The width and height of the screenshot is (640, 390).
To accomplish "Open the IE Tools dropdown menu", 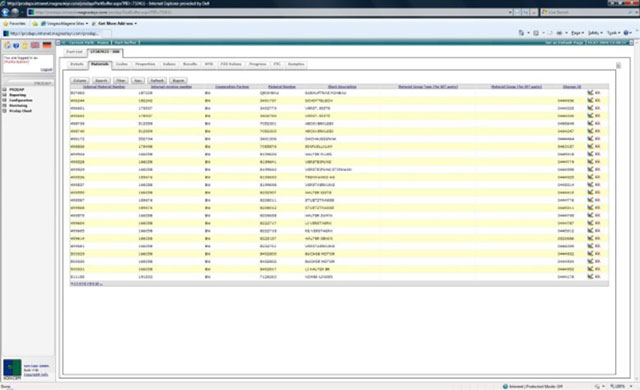I will [613, 33].
